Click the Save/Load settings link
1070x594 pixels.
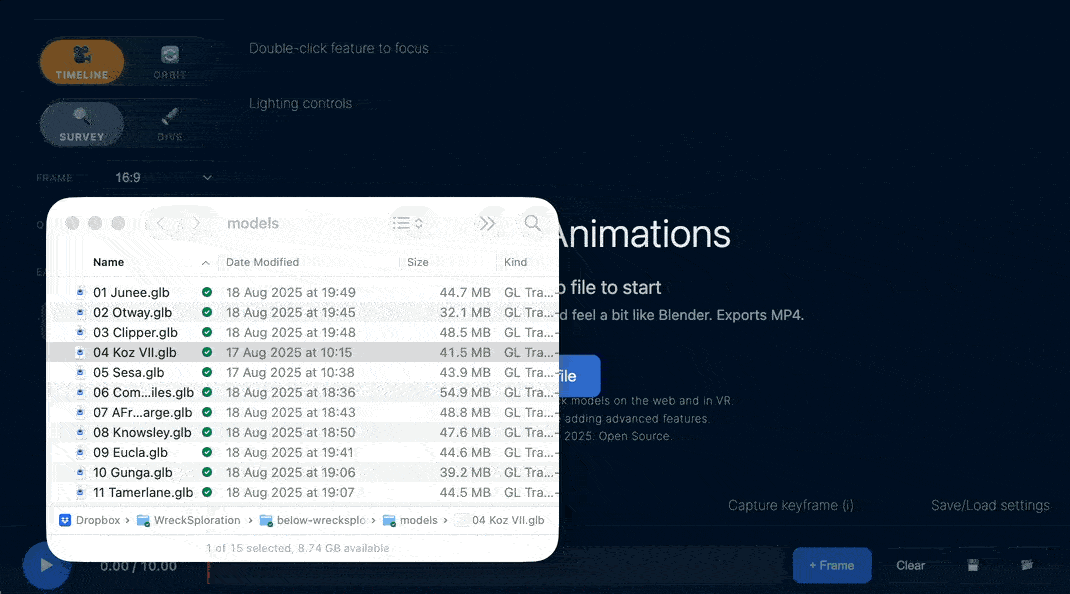pos(989,505)
